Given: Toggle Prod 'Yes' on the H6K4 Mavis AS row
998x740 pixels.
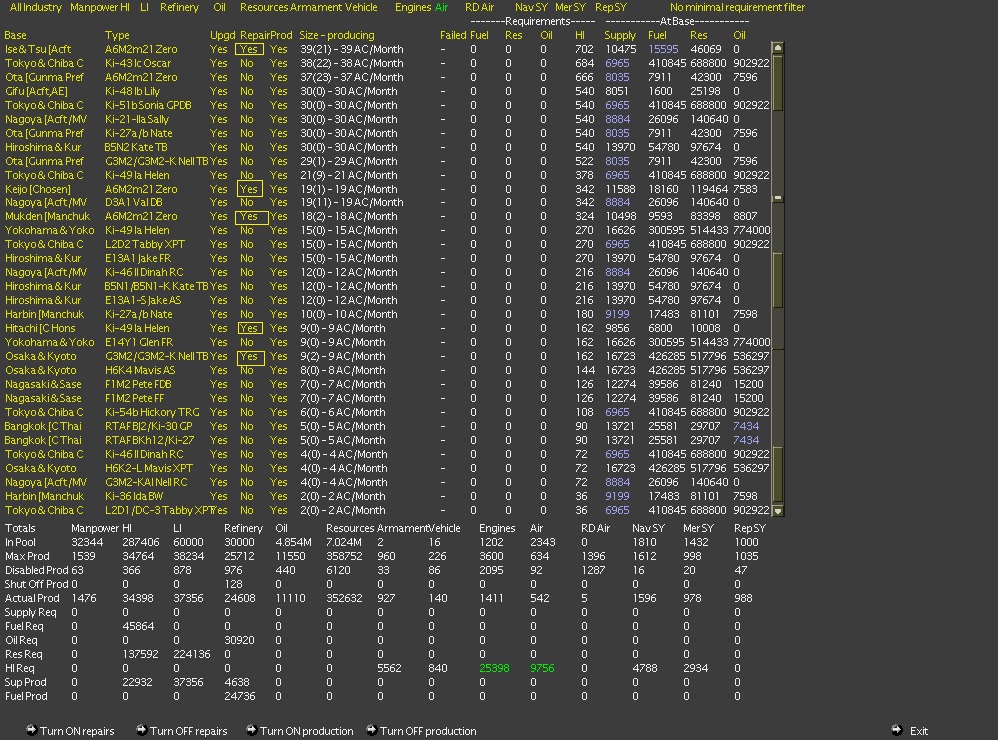Looking at the screenshot, I should point(278,370).
